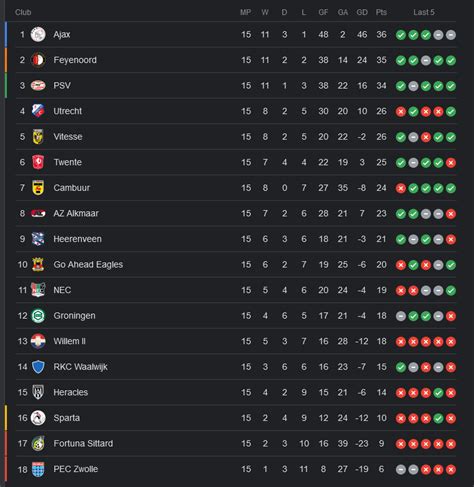Click Ajax's most recent draw indicator
Image resolution: width=474 pixels, height=487 pixels.
click(x=451, y=35)
